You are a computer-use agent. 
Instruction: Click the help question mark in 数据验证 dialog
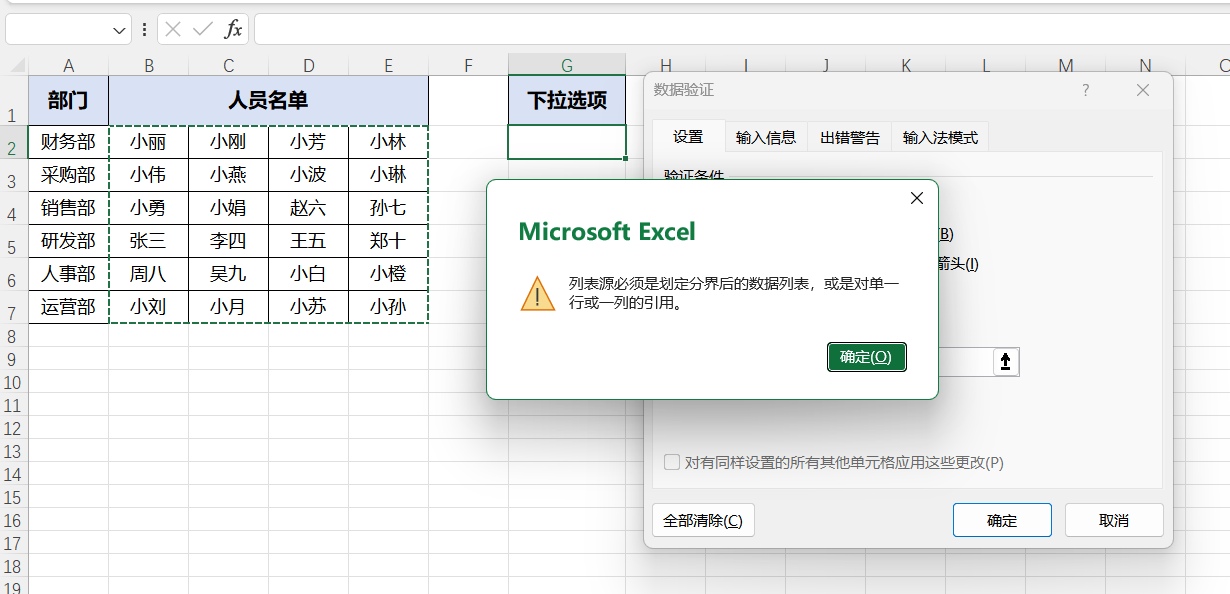click(x=1086, y=90)
